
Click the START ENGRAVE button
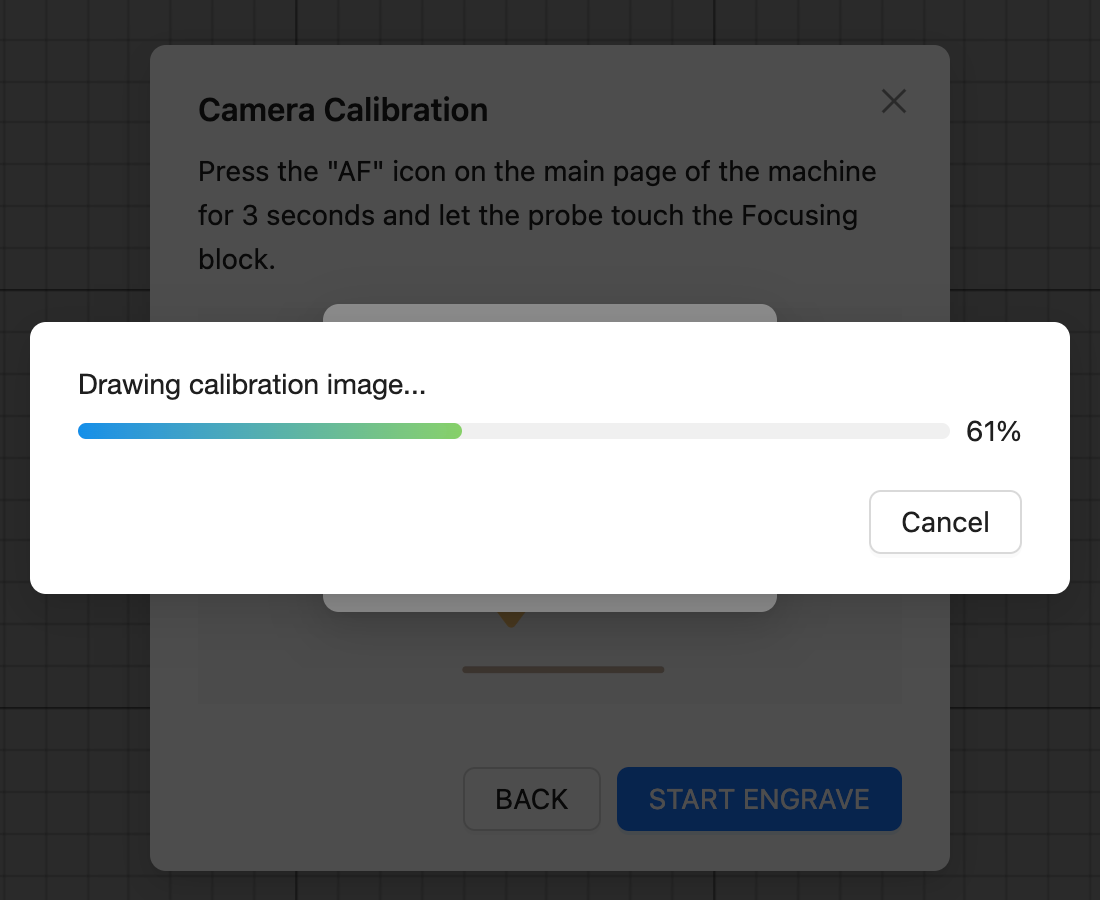[759, 799]
